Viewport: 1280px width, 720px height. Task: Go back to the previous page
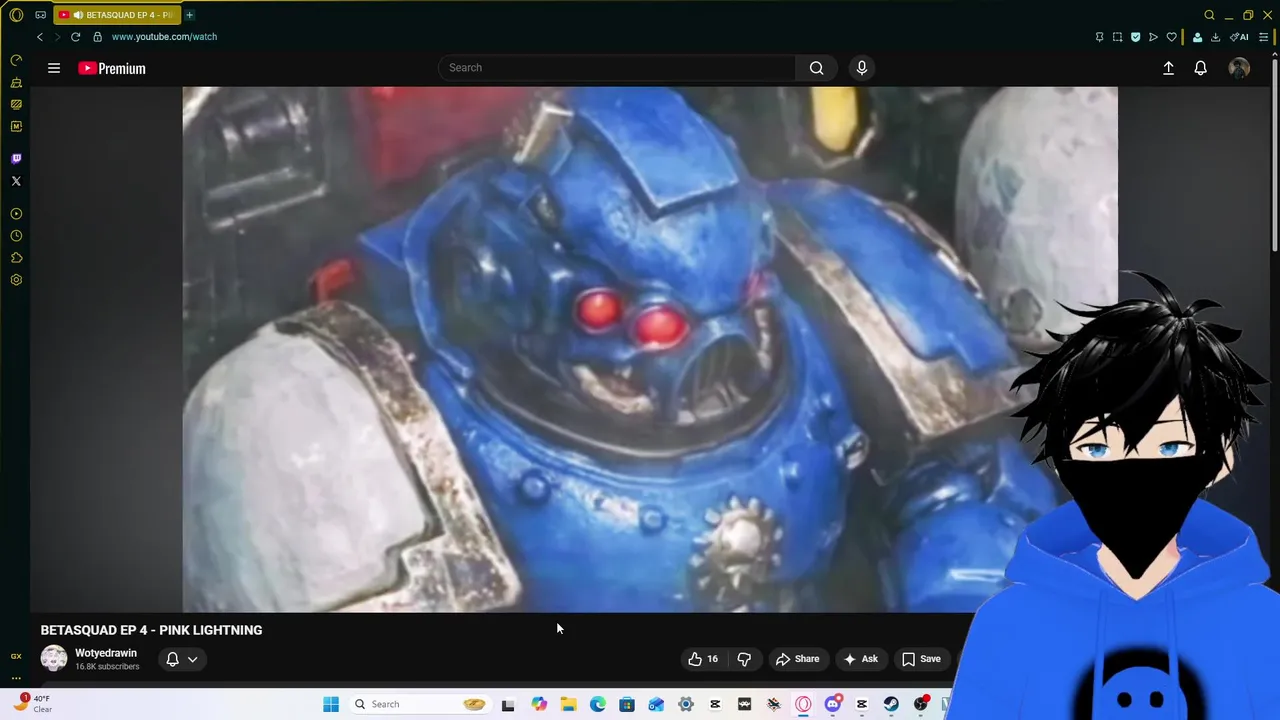coord(40,37)
